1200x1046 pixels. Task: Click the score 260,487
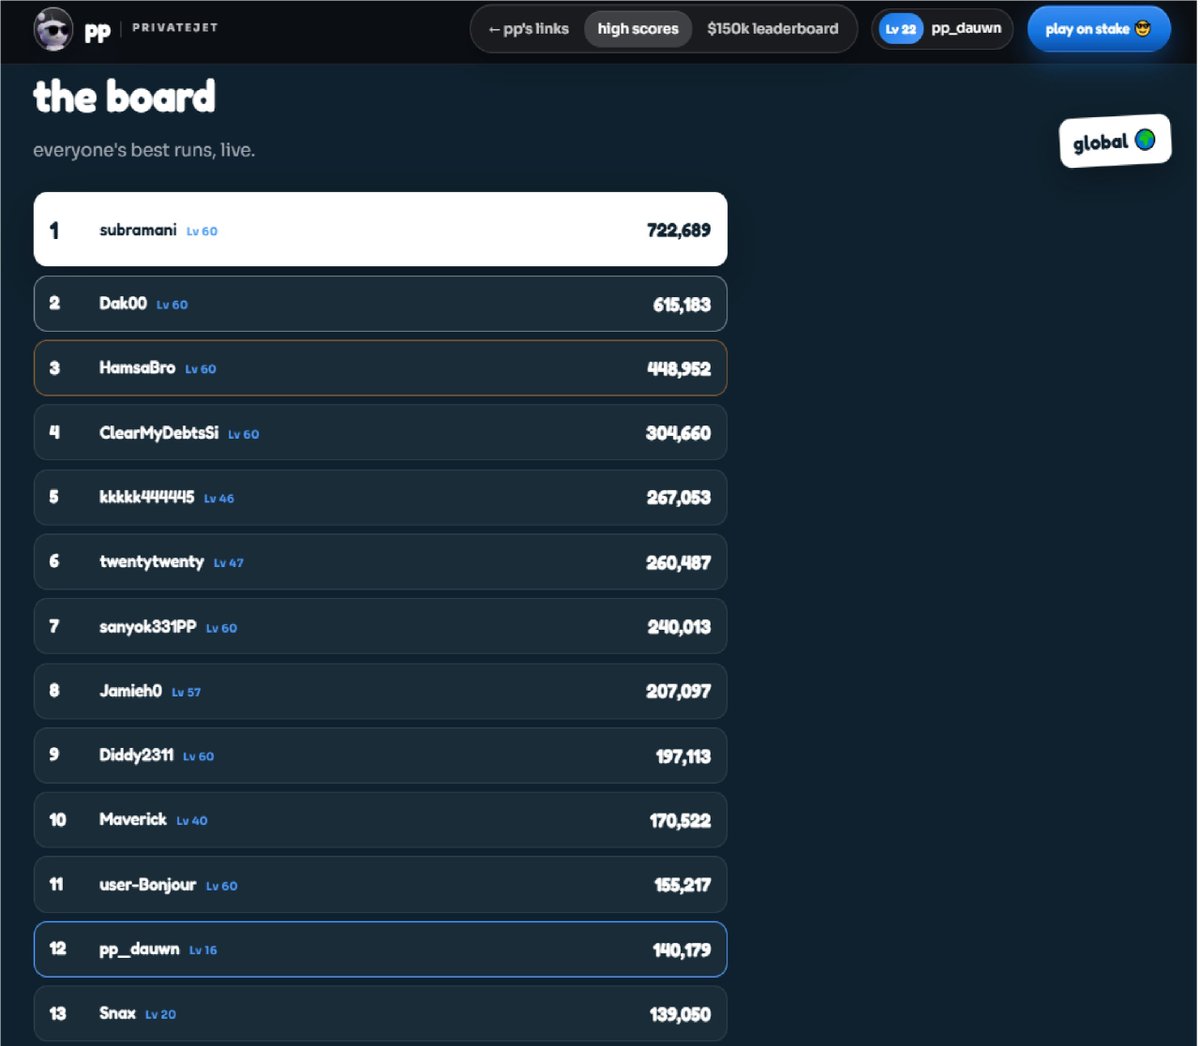point(679,563)
